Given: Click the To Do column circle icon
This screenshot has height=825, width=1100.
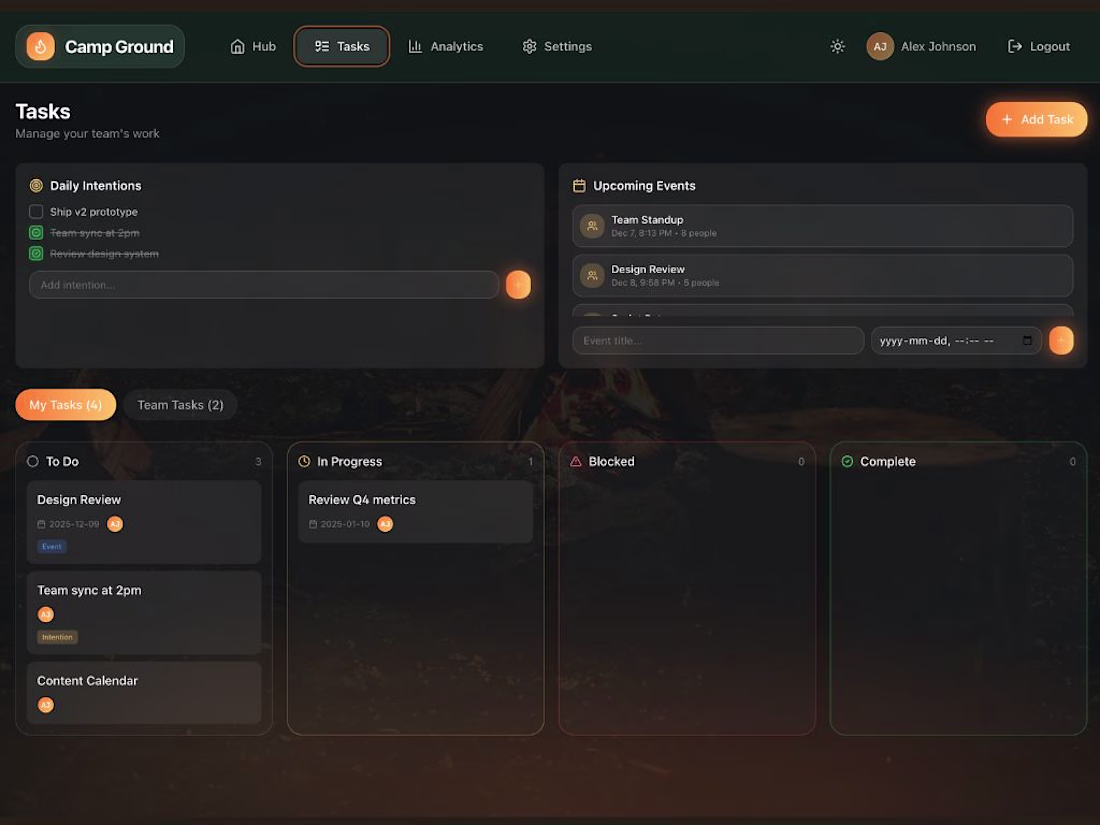Looking at the screenshot, I should click(33, 462).
